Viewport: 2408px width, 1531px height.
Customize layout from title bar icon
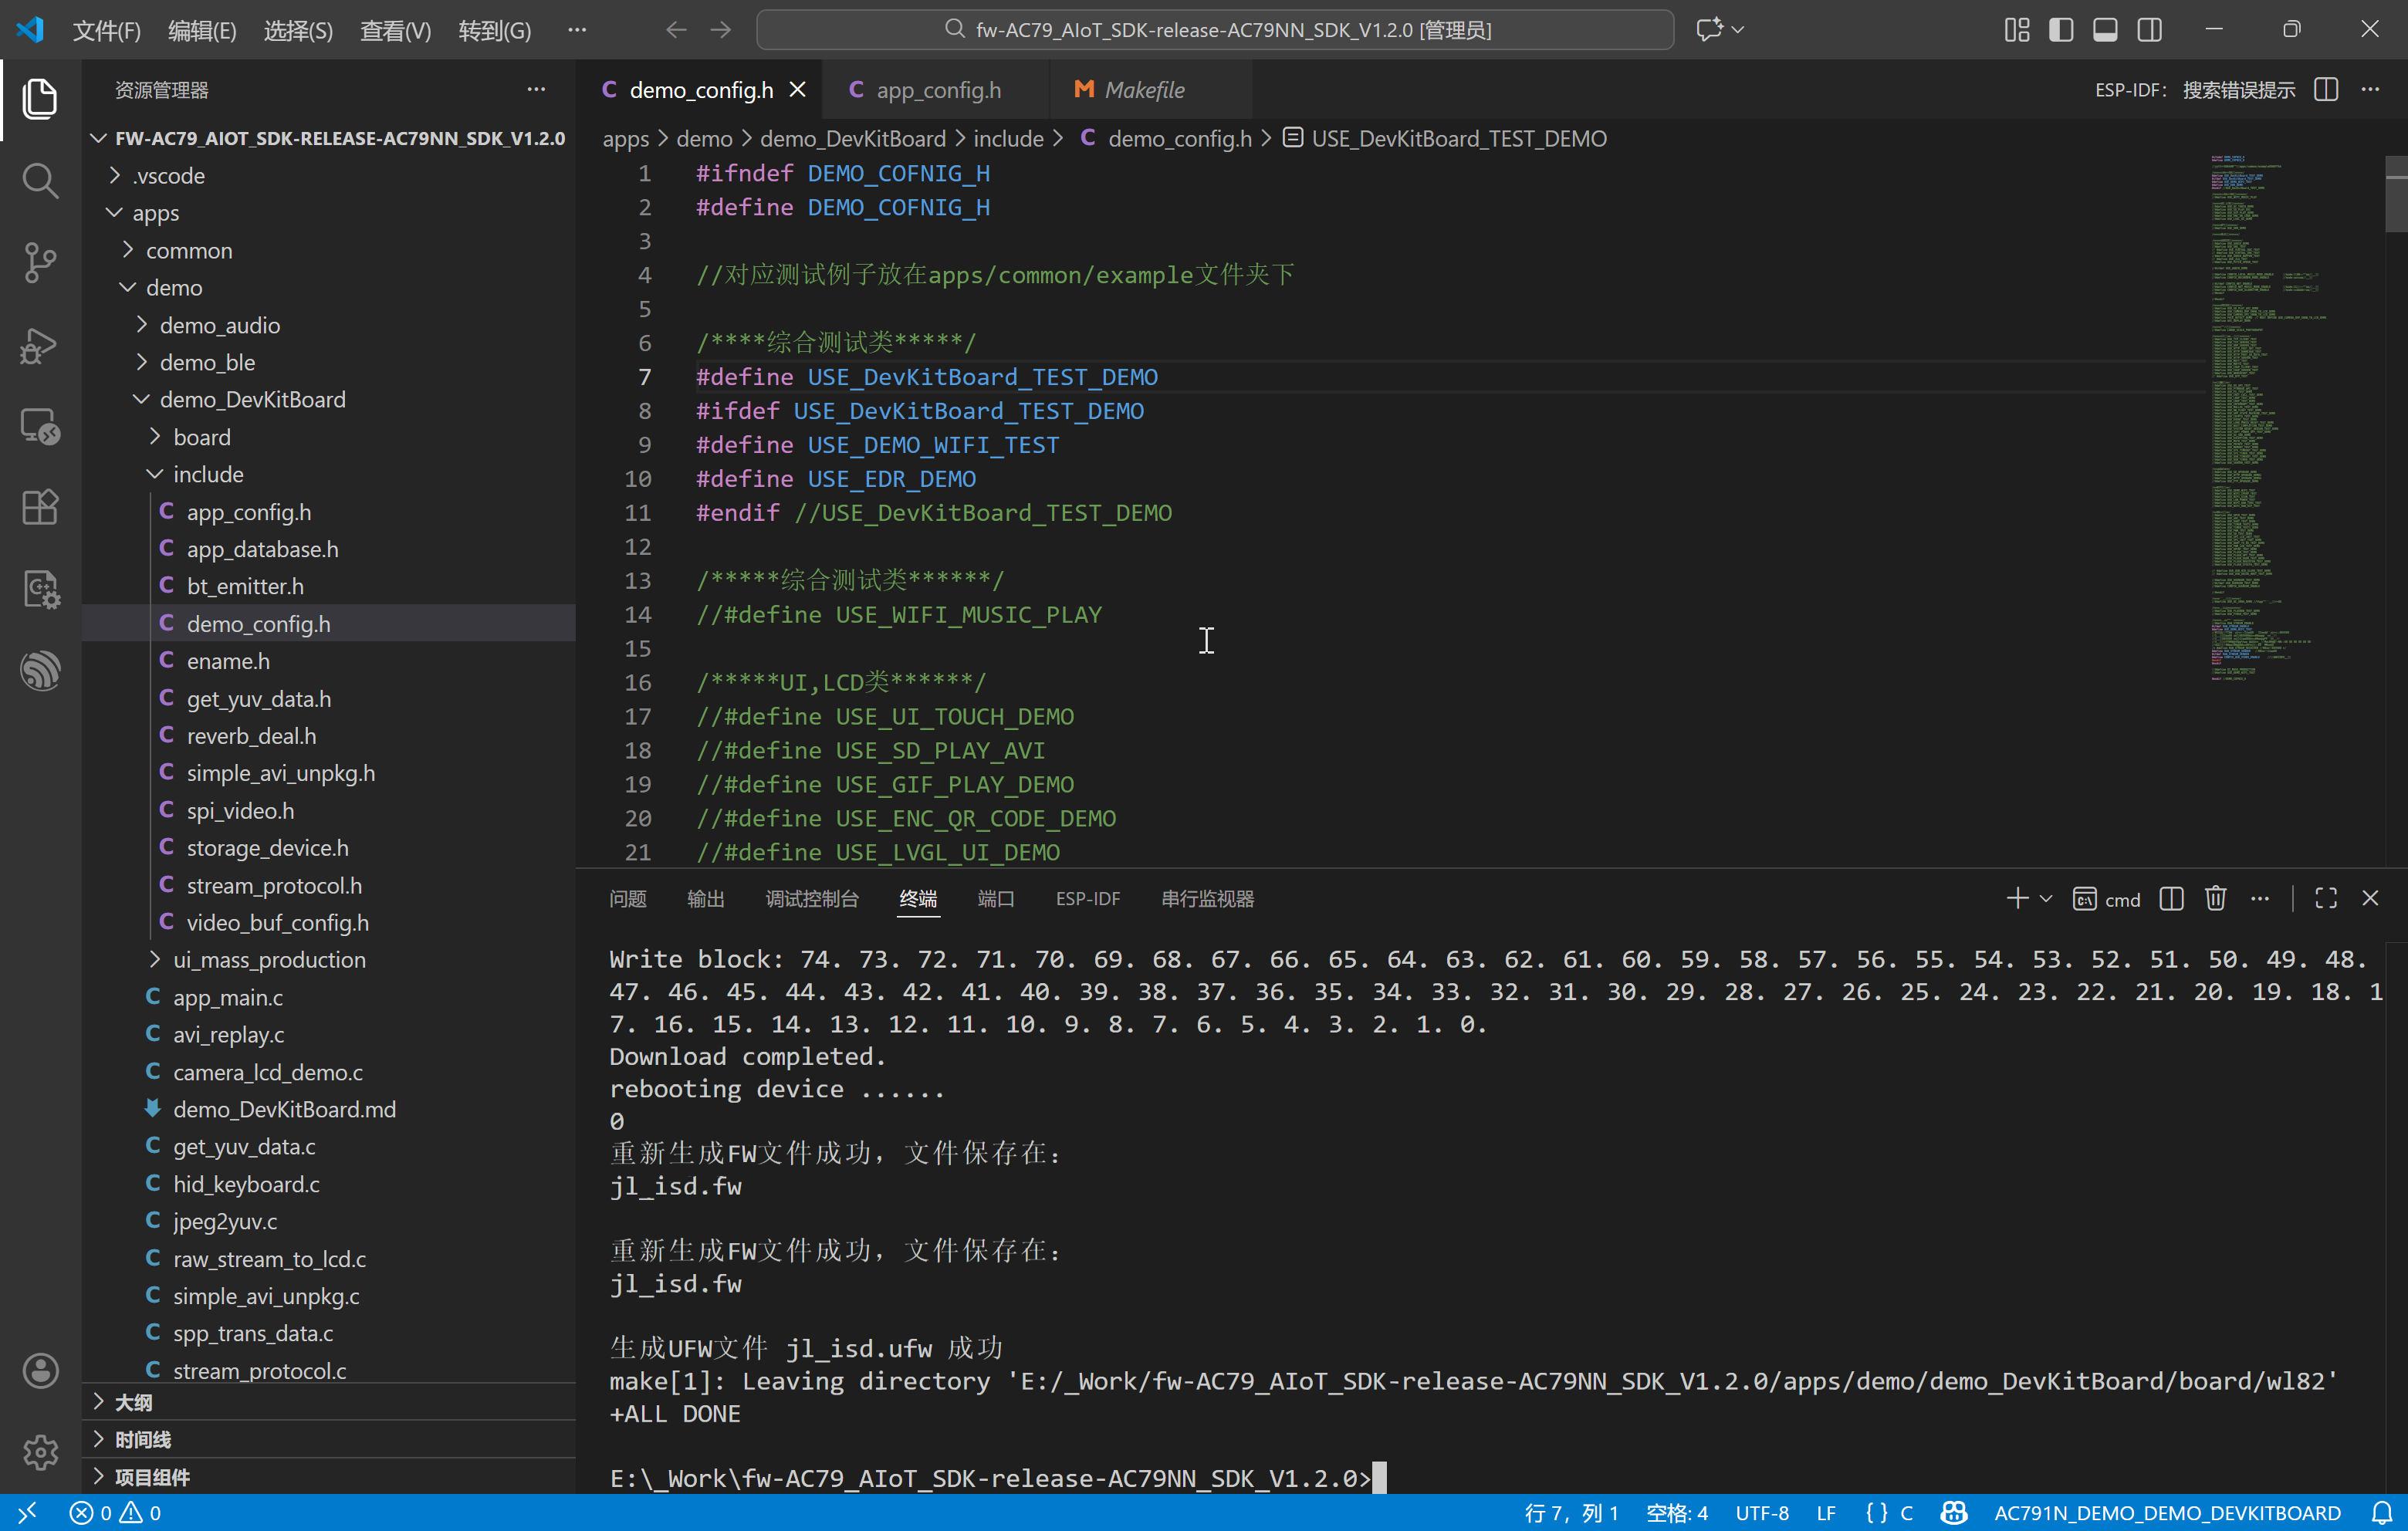coord(2017,29)
